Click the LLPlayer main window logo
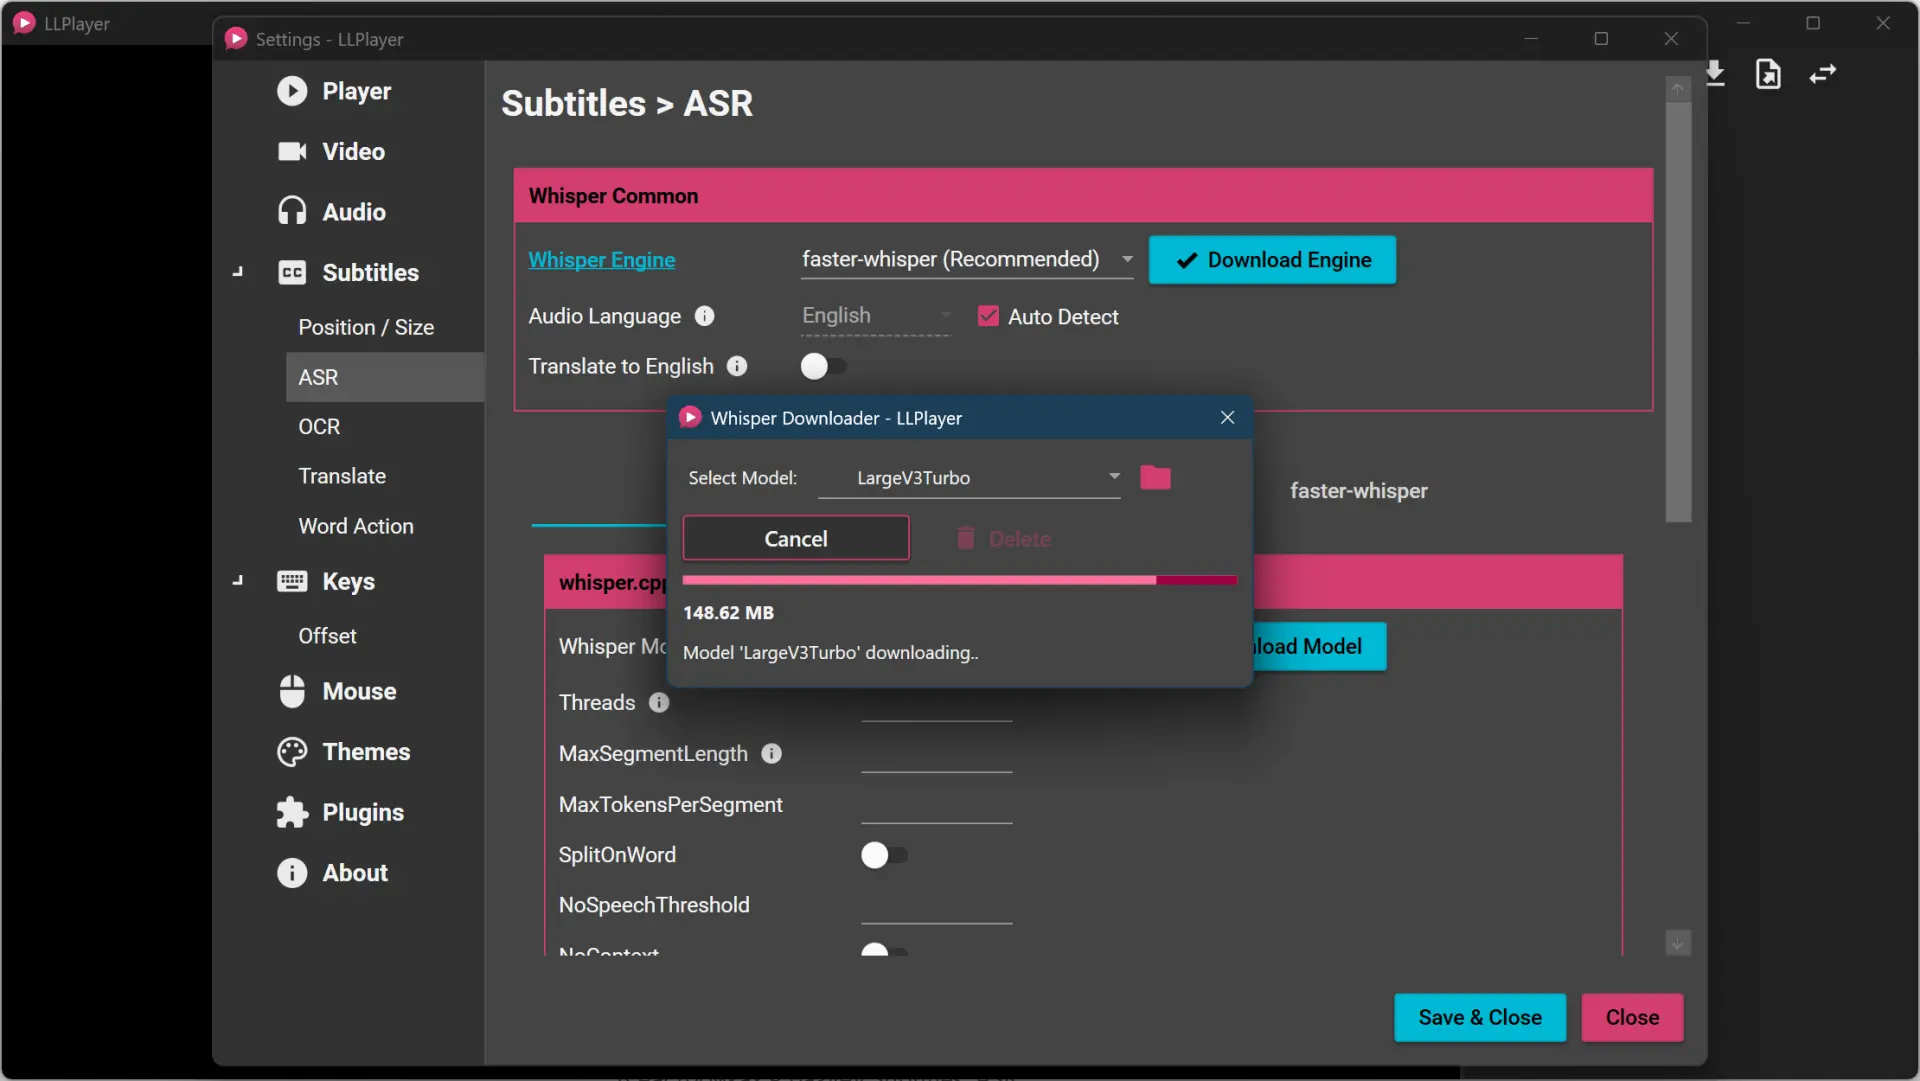Image resolution: width=1920 pixels, height=1081 pixels. point(24,23)
